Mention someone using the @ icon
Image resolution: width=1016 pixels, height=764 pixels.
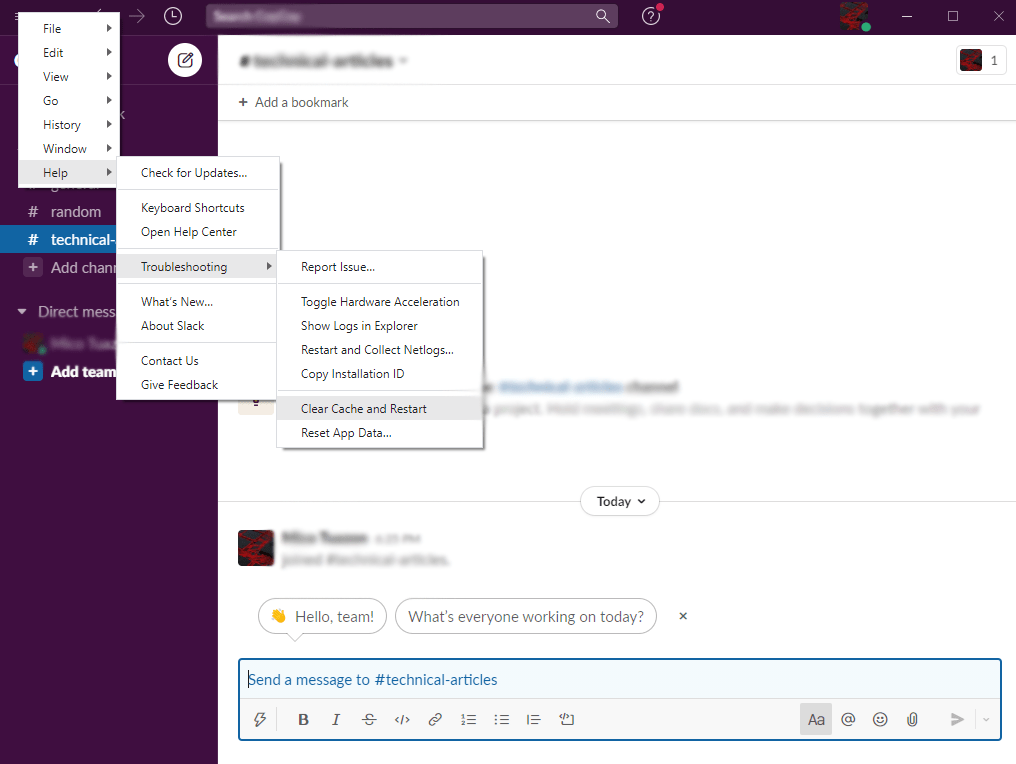pos(848,719)
